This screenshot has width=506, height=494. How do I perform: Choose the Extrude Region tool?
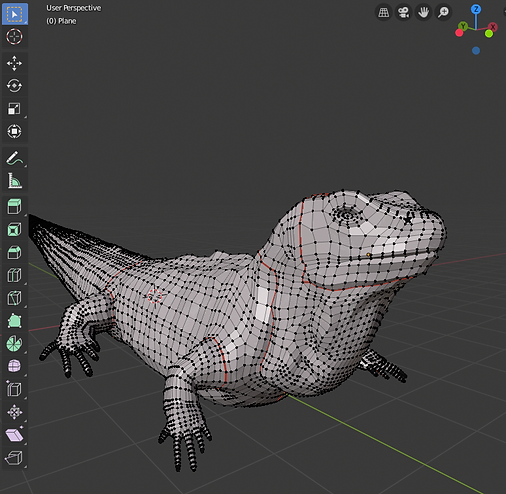(x=14, y=207)
